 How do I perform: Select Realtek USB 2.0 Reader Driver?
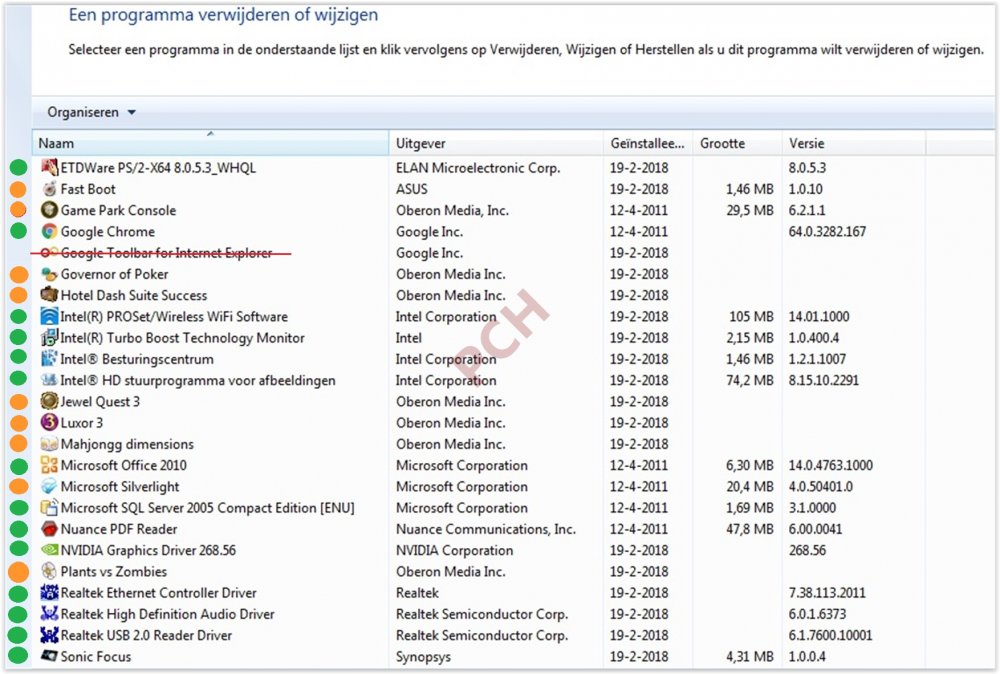pos(146,635)
